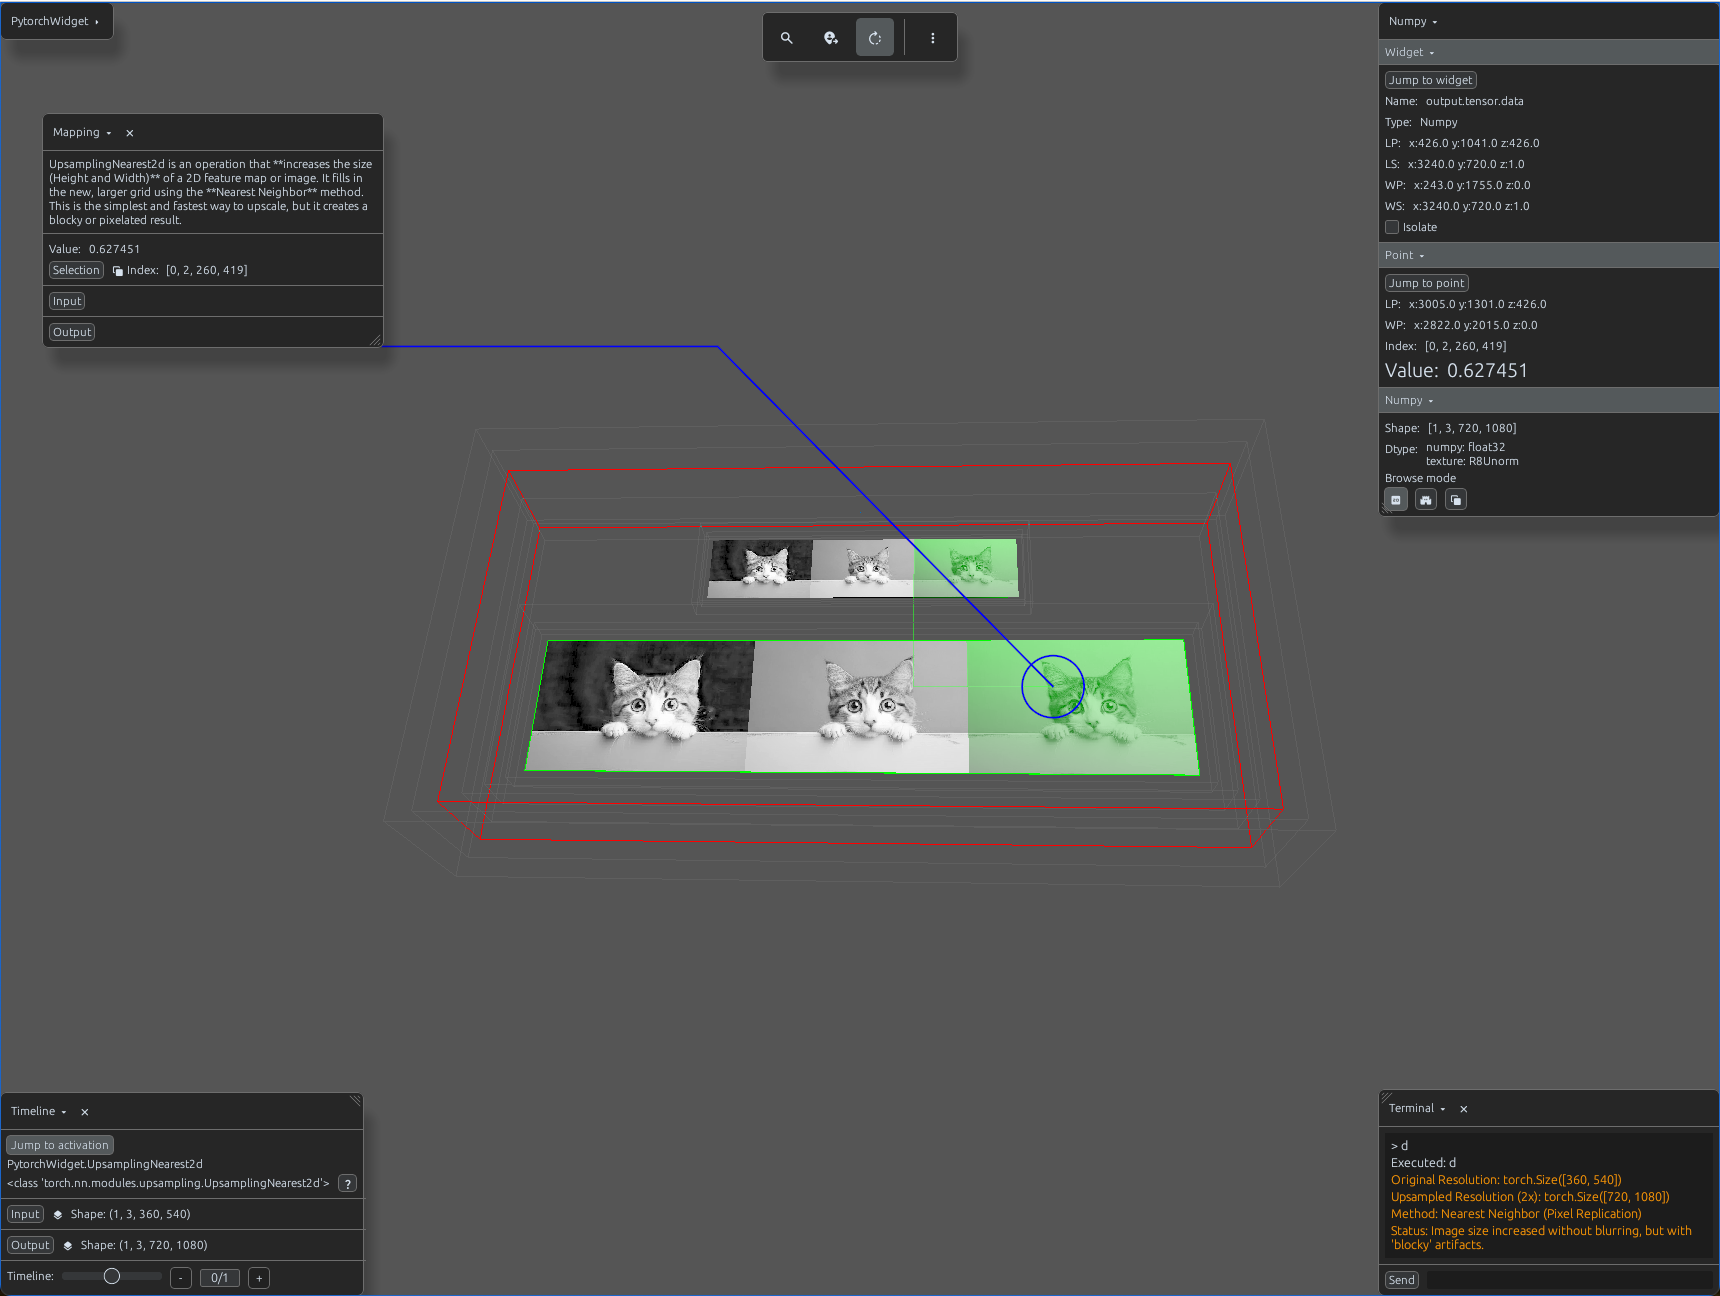Click the Jump to widget button
Viewport: 1720px width, 1296px height.
coord(1431,80)
